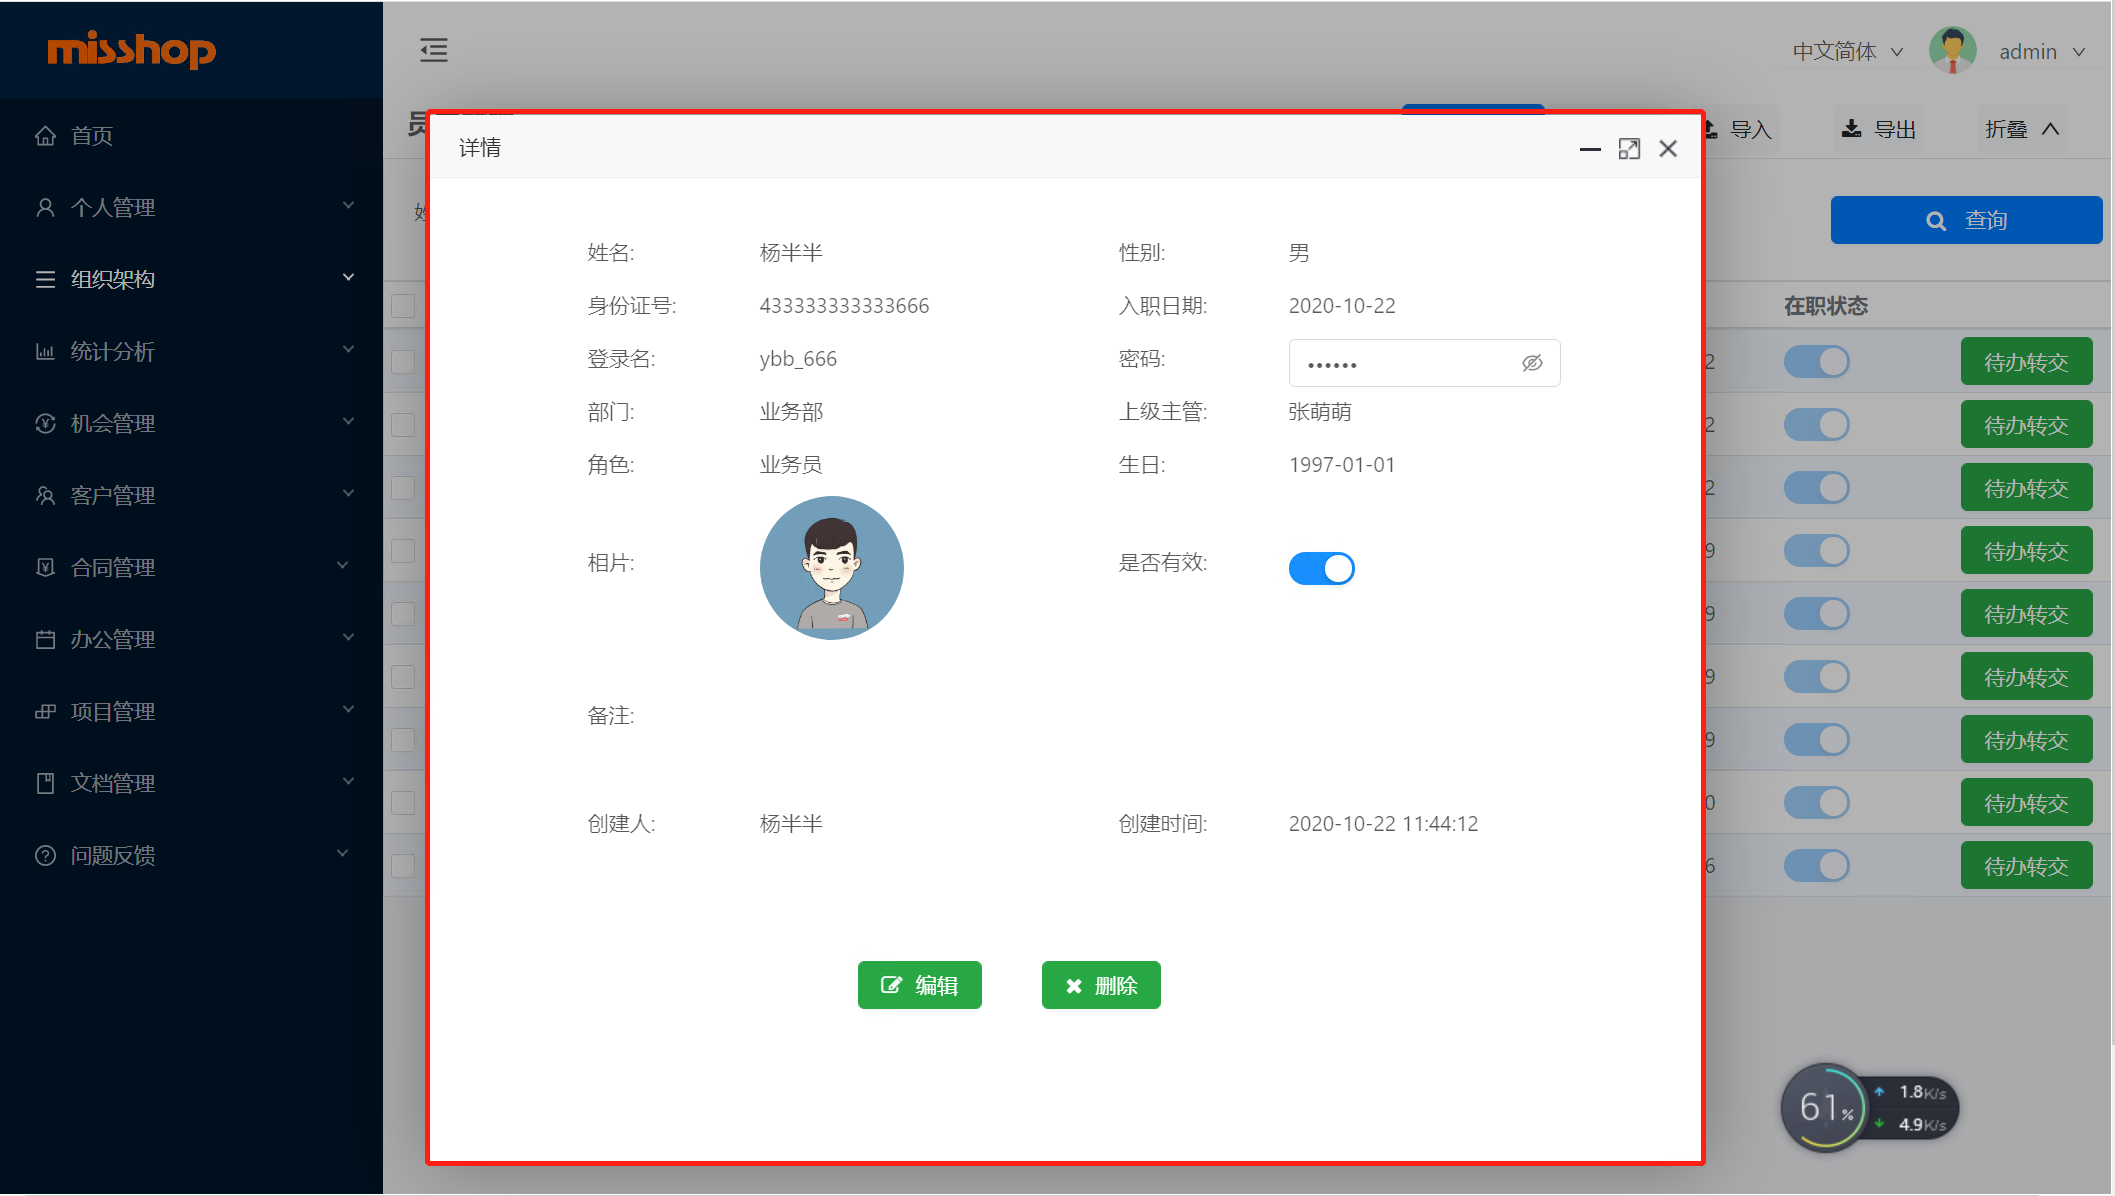The width and height of the screenshot is (2115, 1196).
Task: Click the admin avatar image
Action: tap(1952, 51)
